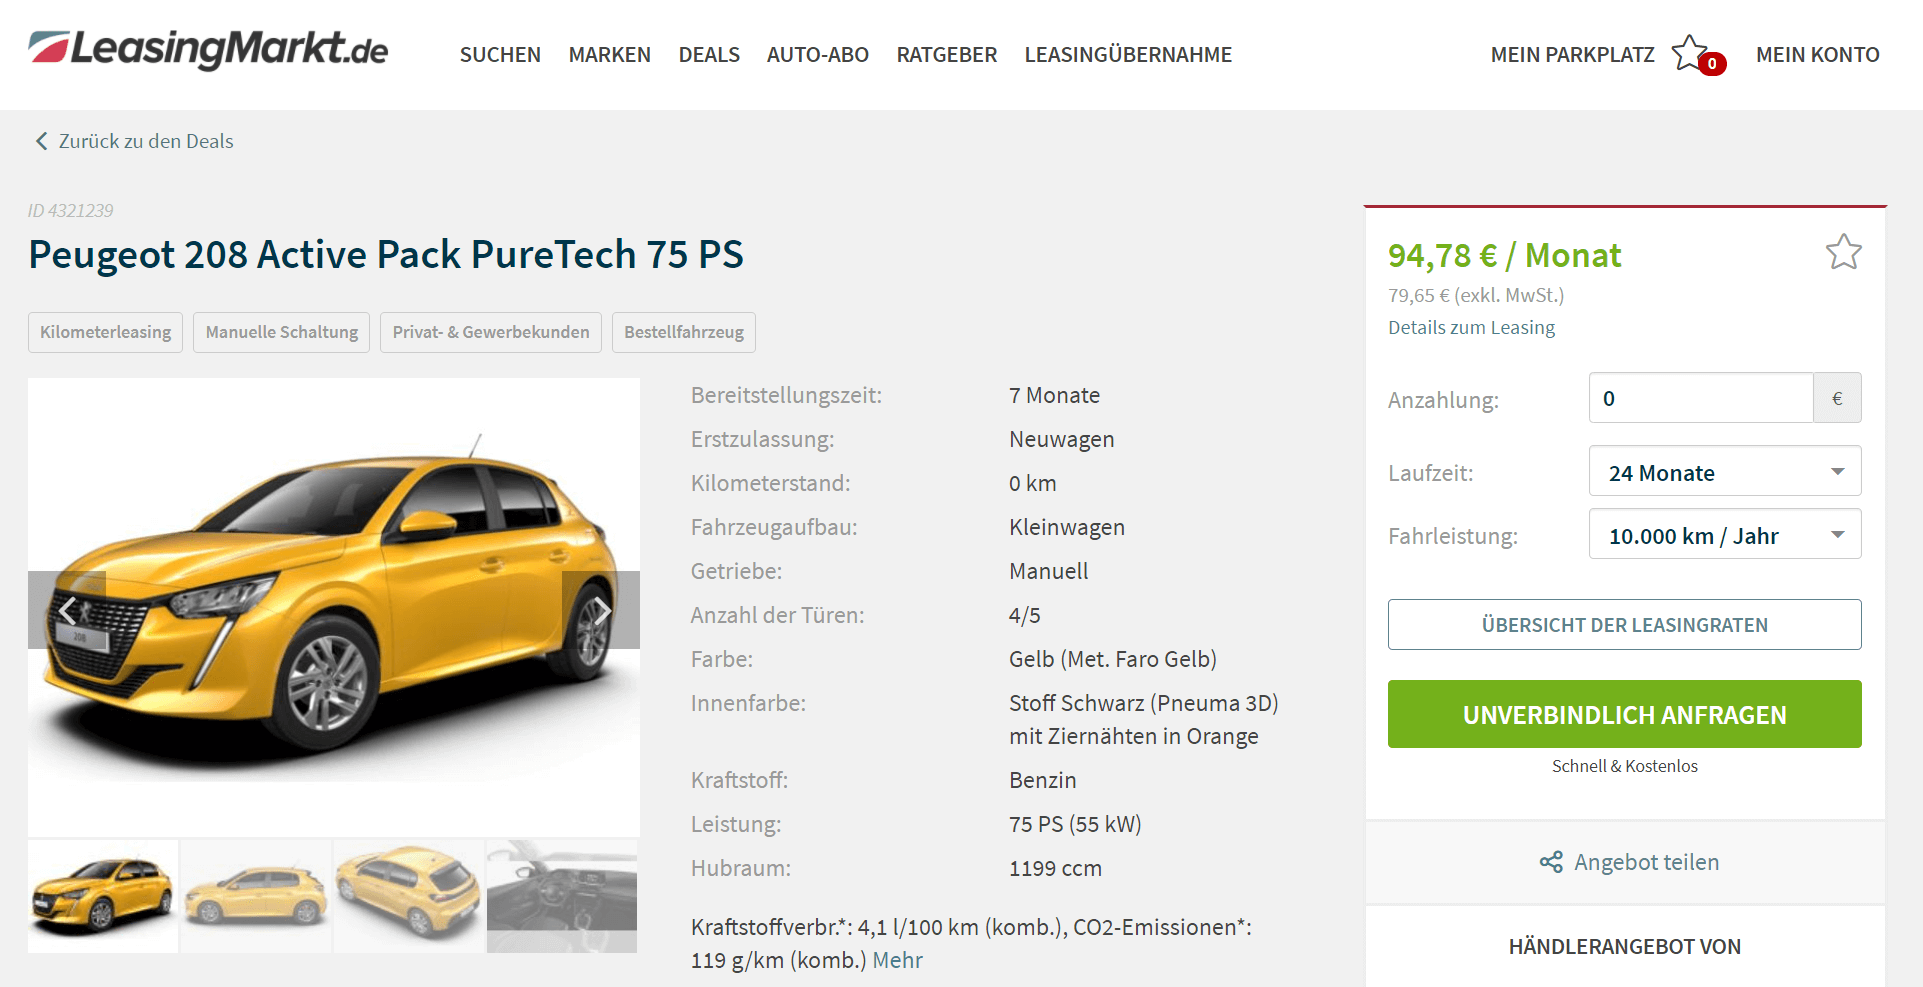Click Angebot teilen link

coord(1647,862)
